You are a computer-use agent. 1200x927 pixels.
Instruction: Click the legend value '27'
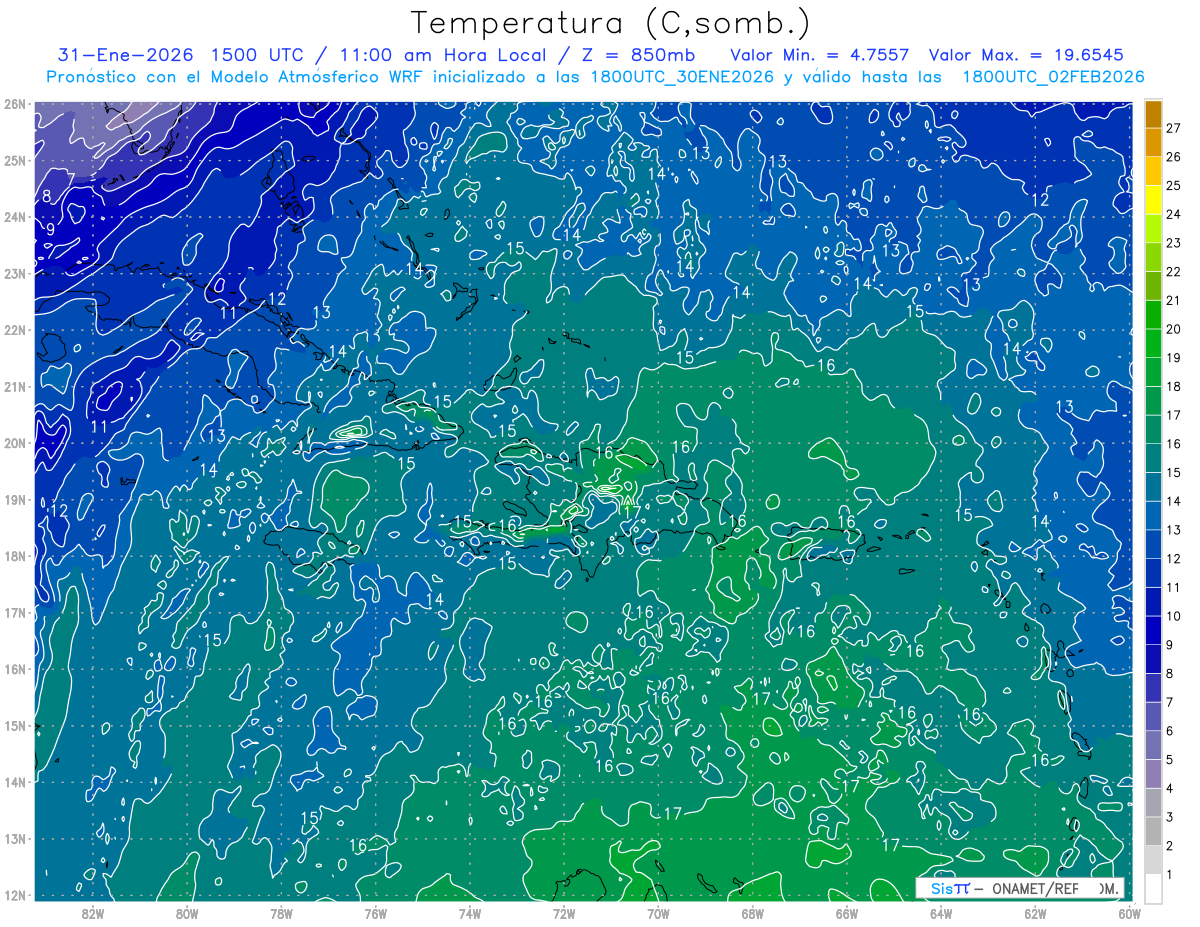click(1174, 128)
